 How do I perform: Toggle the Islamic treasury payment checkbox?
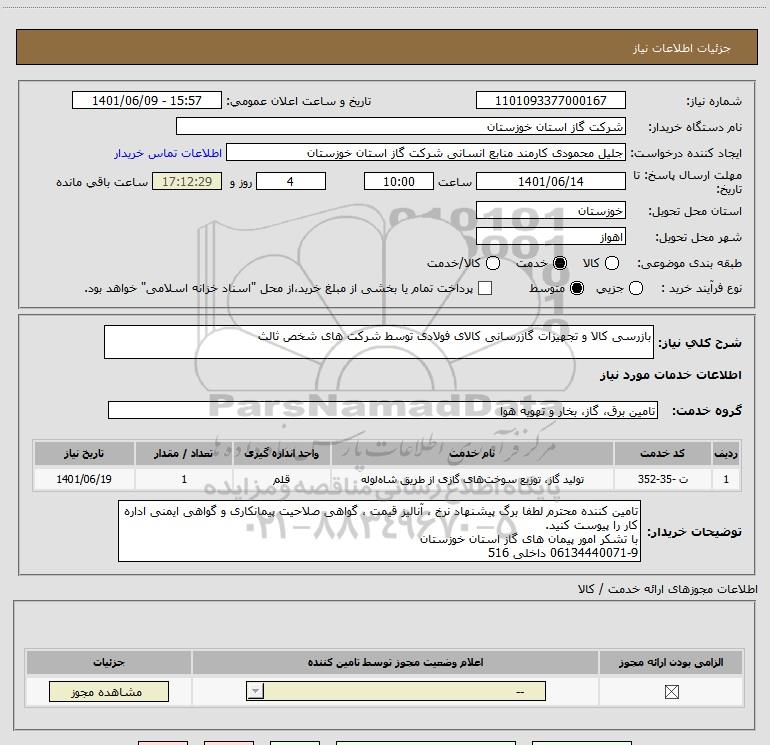(x=485, y=288)
